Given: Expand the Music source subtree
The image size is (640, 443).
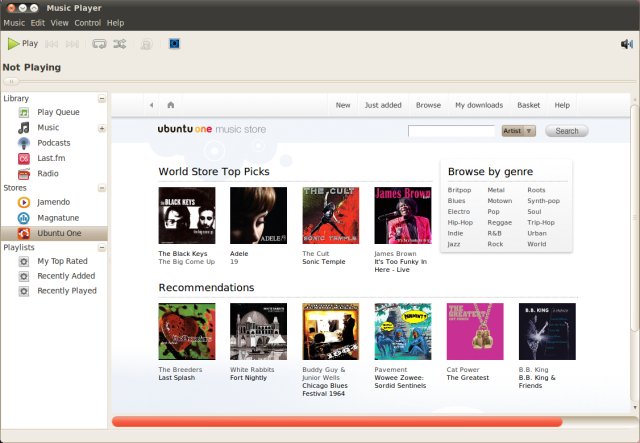Looking at the screenshot, I should 101,128.
